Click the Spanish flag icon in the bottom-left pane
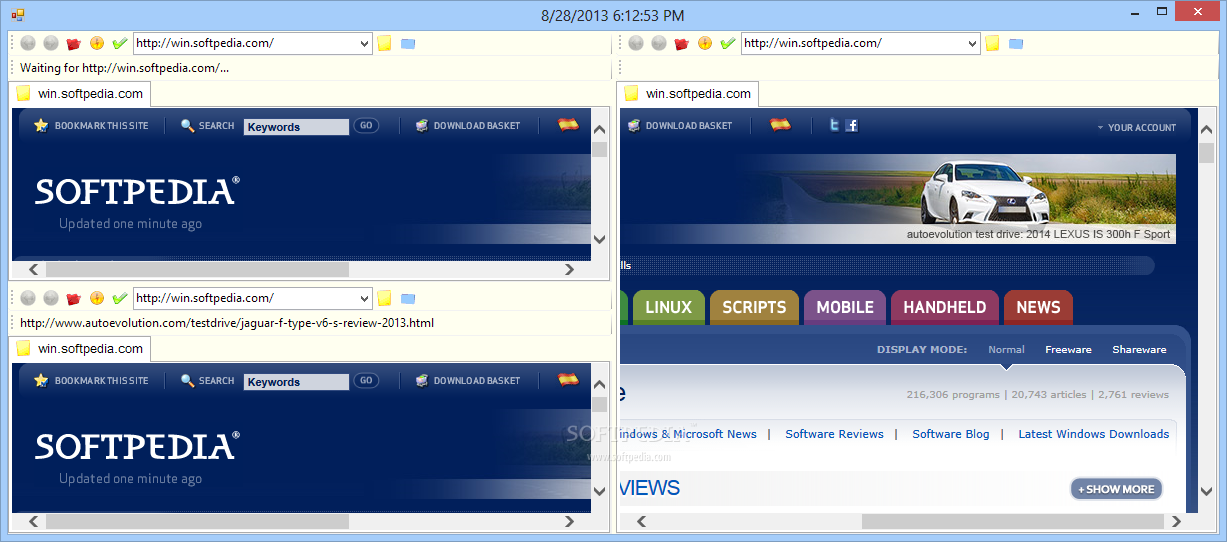Viewport: 1227px width, 542px height. pos(568,380)
